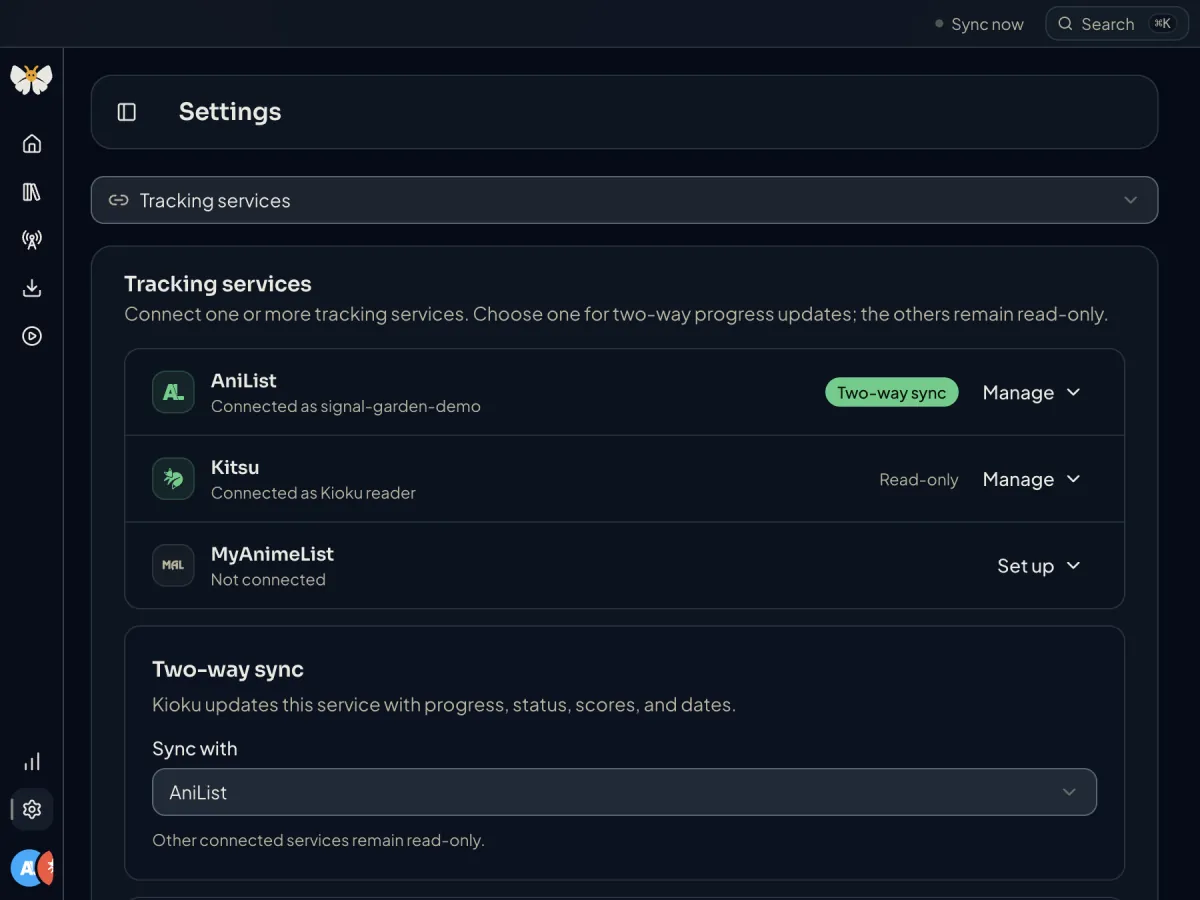Open the Sync with AniList combo box
Image resolution: width=1200 pixels, height=900 pixels.
[x=624, y=792]
